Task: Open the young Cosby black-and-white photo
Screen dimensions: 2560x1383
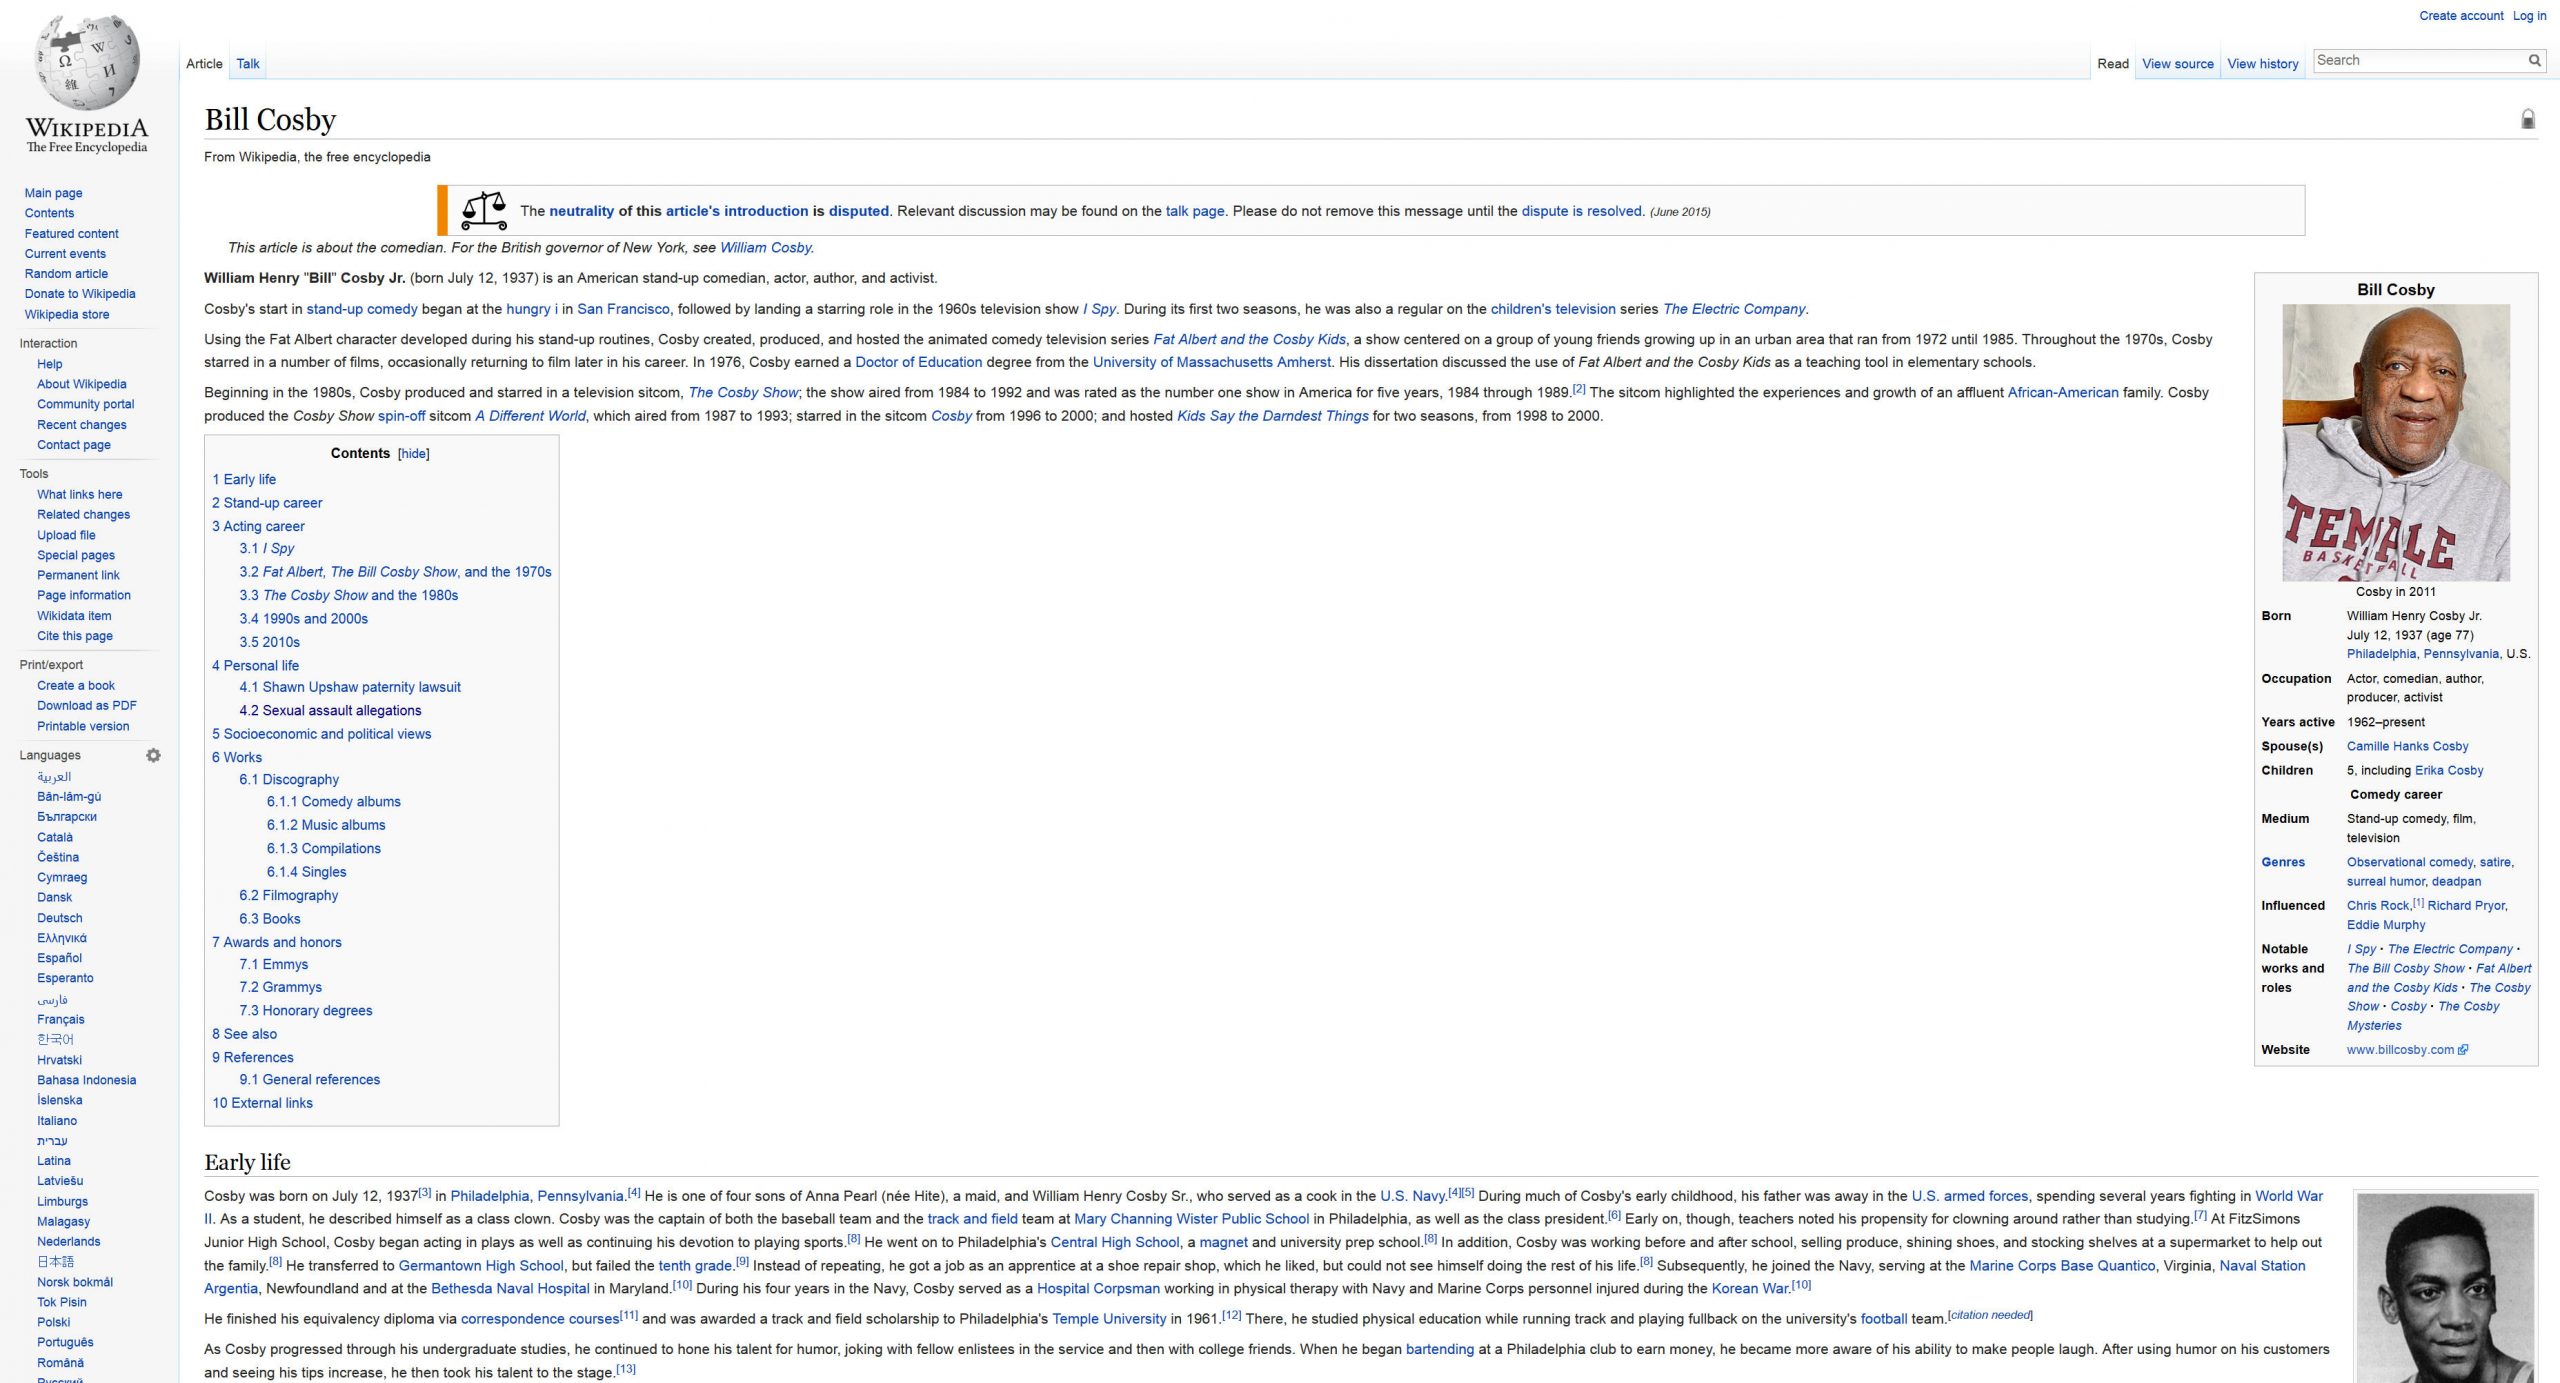Action: [2445, 1290]
